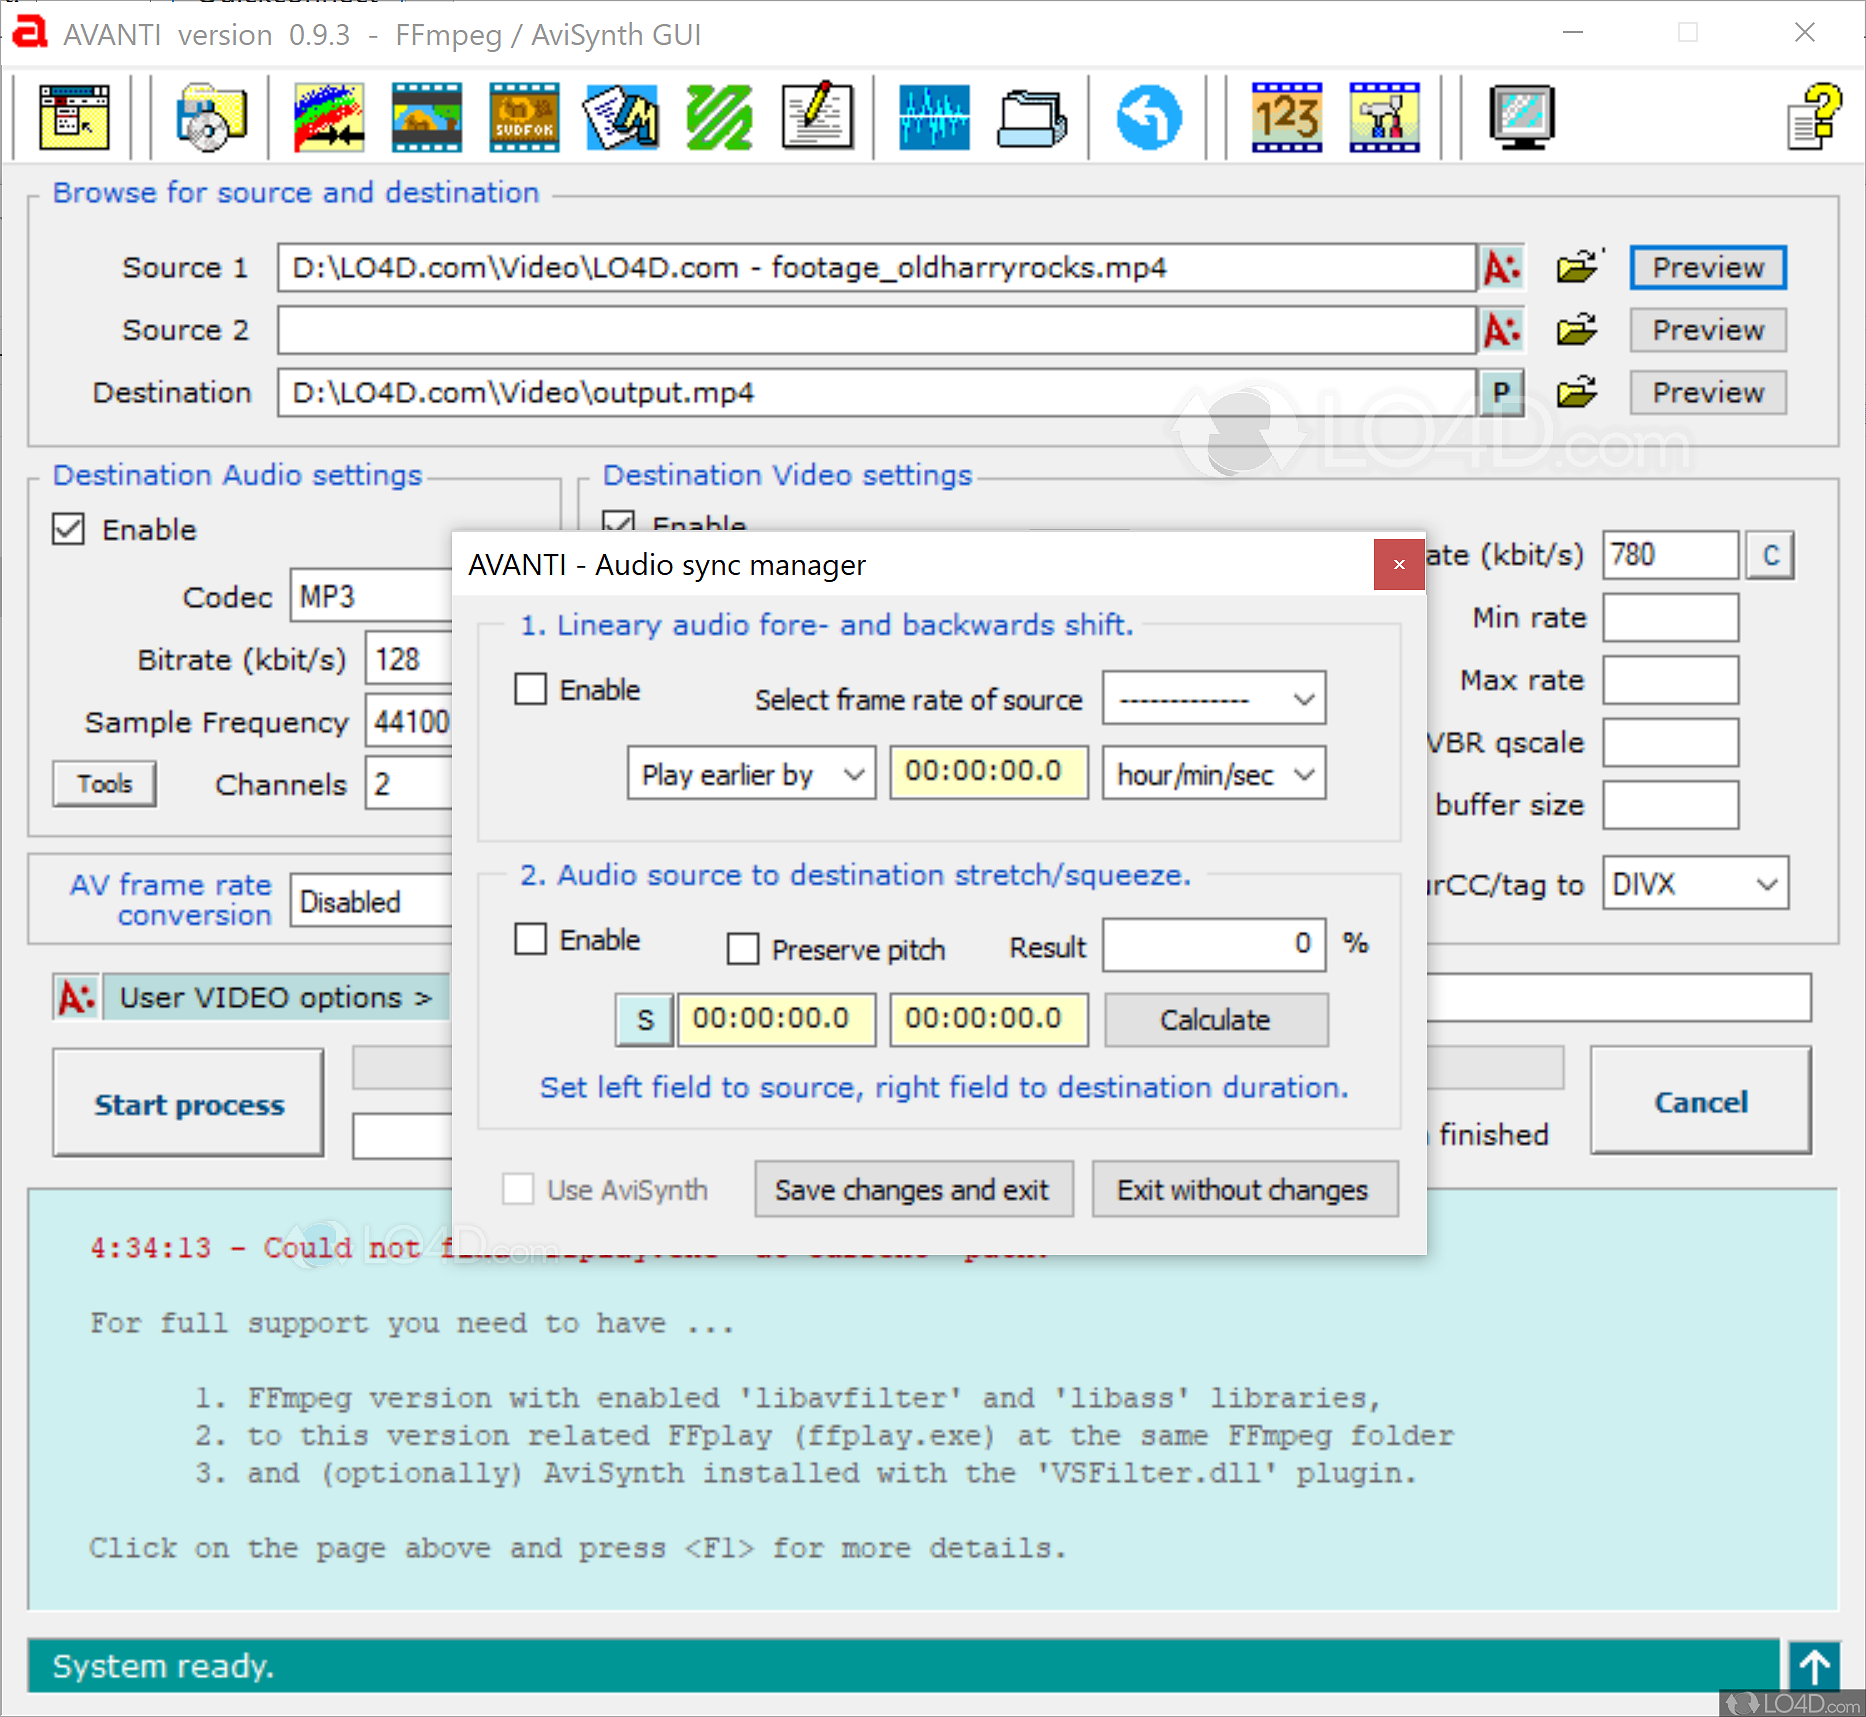The width and height of the screenshot is (1866, 1717).
Task: Click the source duration left time field
Action: [x=777, y=1020]
